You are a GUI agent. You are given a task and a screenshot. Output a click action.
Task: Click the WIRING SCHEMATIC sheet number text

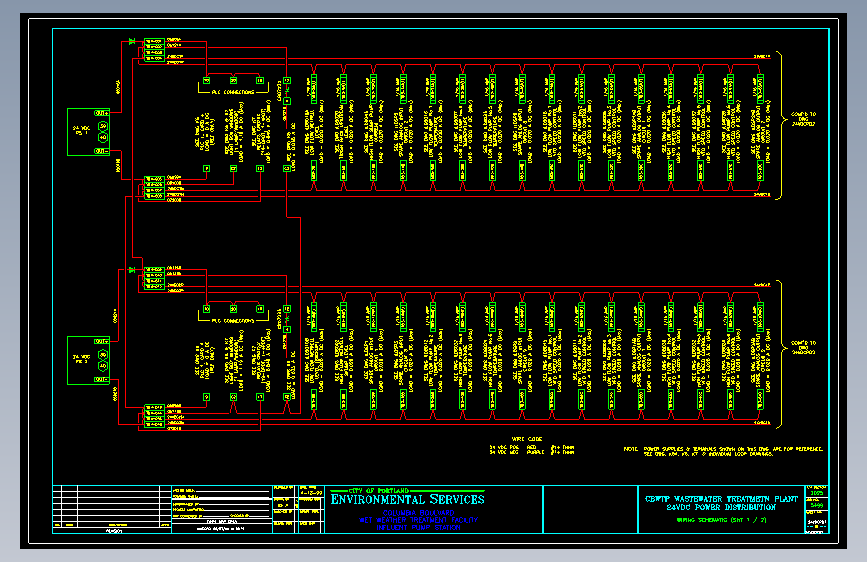(721, 520)
